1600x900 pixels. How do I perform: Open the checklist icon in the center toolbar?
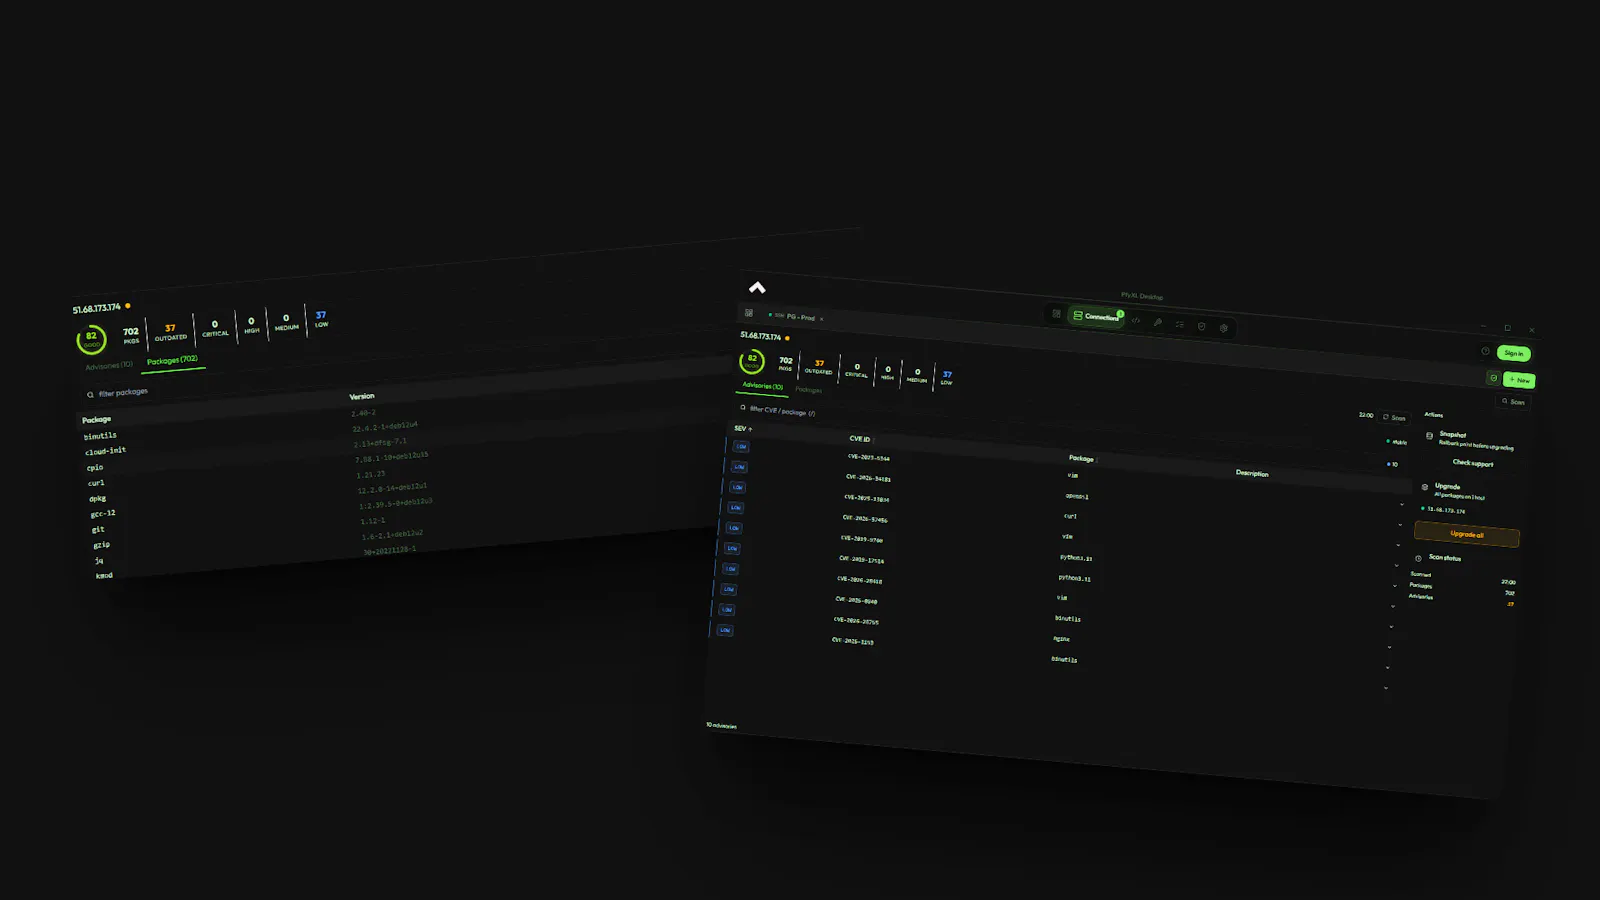click(1180, 324)
